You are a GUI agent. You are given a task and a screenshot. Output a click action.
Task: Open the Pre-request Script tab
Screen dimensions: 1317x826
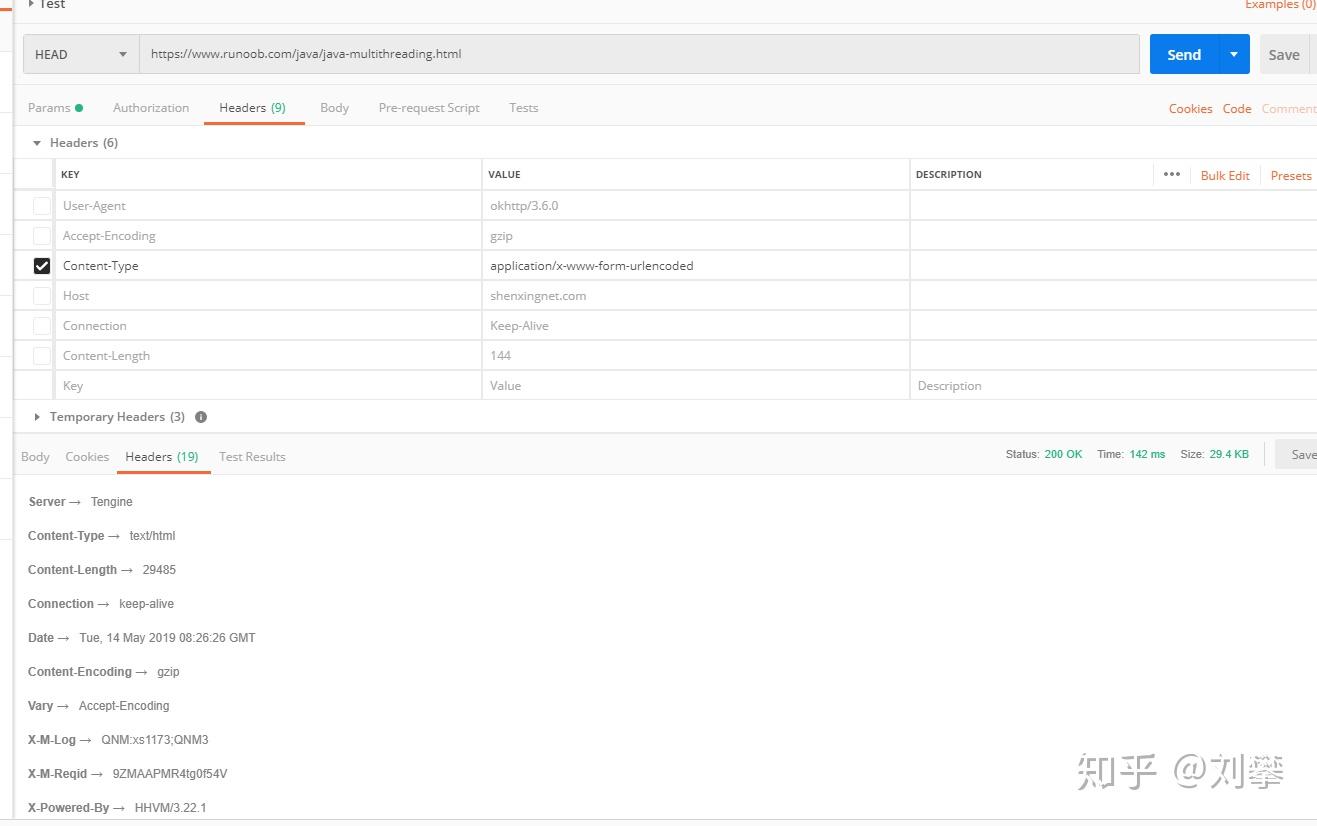click(429, 108)
